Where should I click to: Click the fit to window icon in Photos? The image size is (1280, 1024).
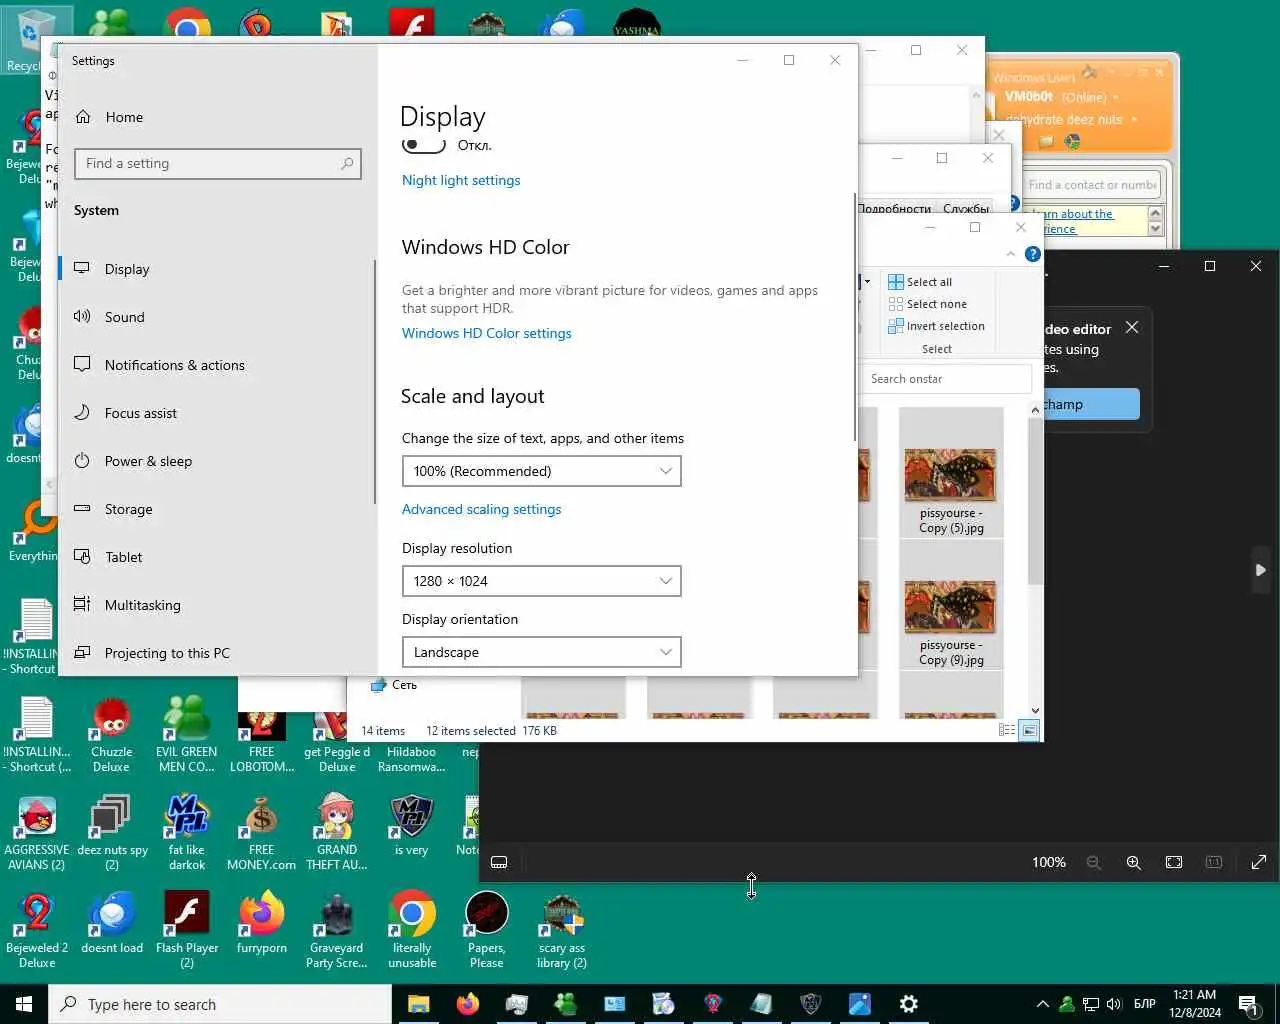pos(1174,862)
